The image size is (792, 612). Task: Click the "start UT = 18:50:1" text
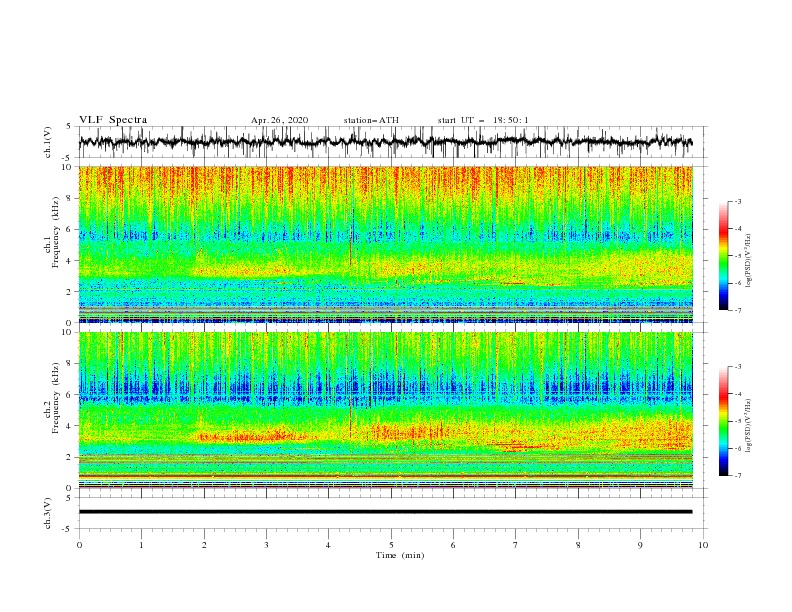click(483, 120)
